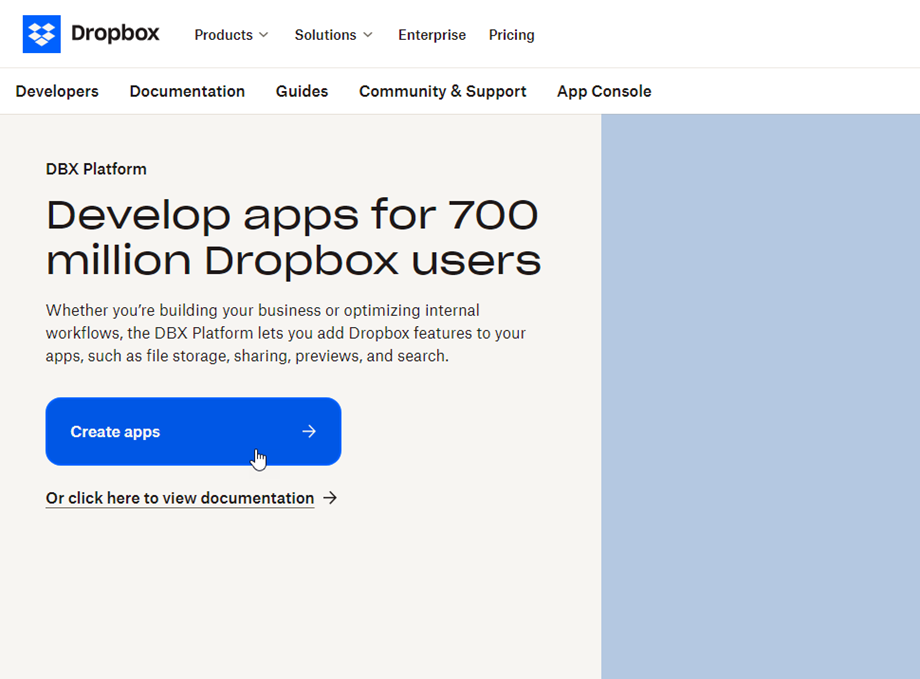Screen dimensions: 920x679
Task: Open the Products dropdown menu
Action: pyautogui.click(x=223, y=35)
